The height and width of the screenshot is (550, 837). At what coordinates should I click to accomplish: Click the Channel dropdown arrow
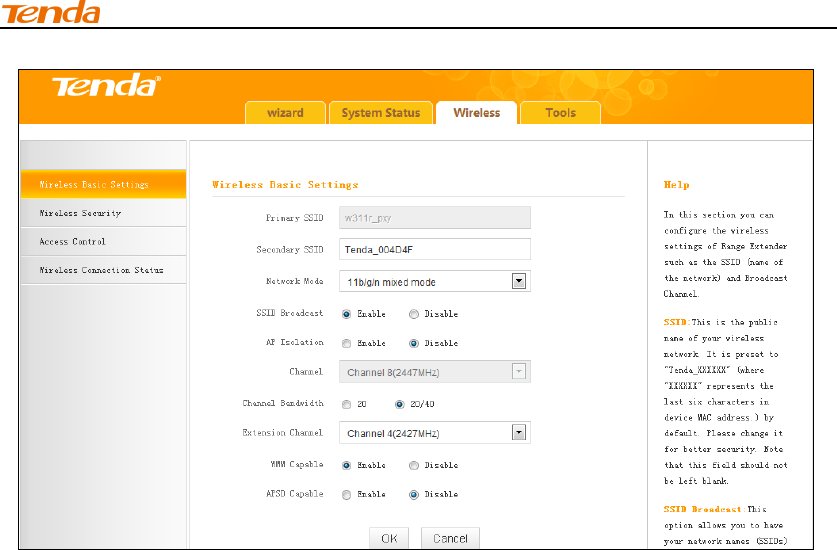click(518, 372)
